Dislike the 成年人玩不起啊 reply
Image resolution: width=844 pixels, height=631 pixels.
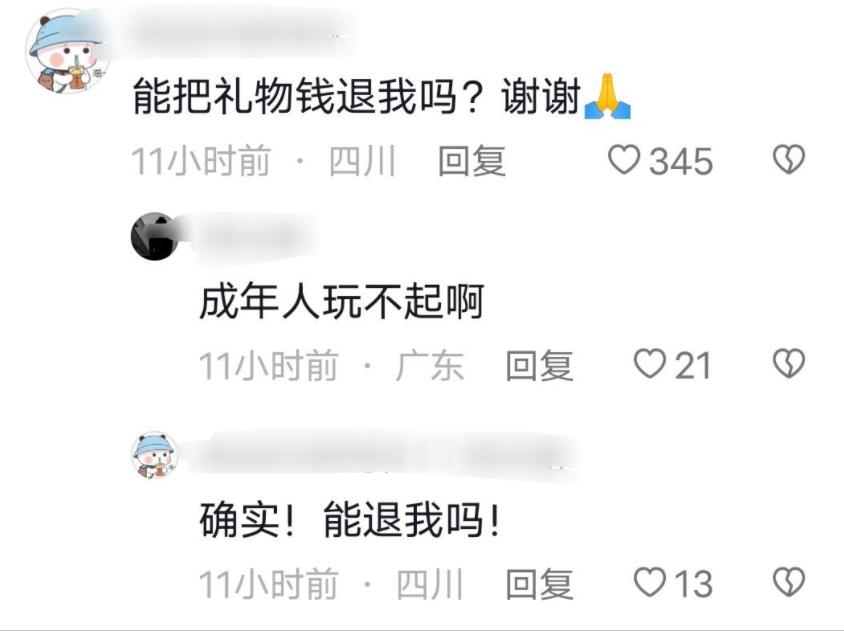click(x=789, y=364)
